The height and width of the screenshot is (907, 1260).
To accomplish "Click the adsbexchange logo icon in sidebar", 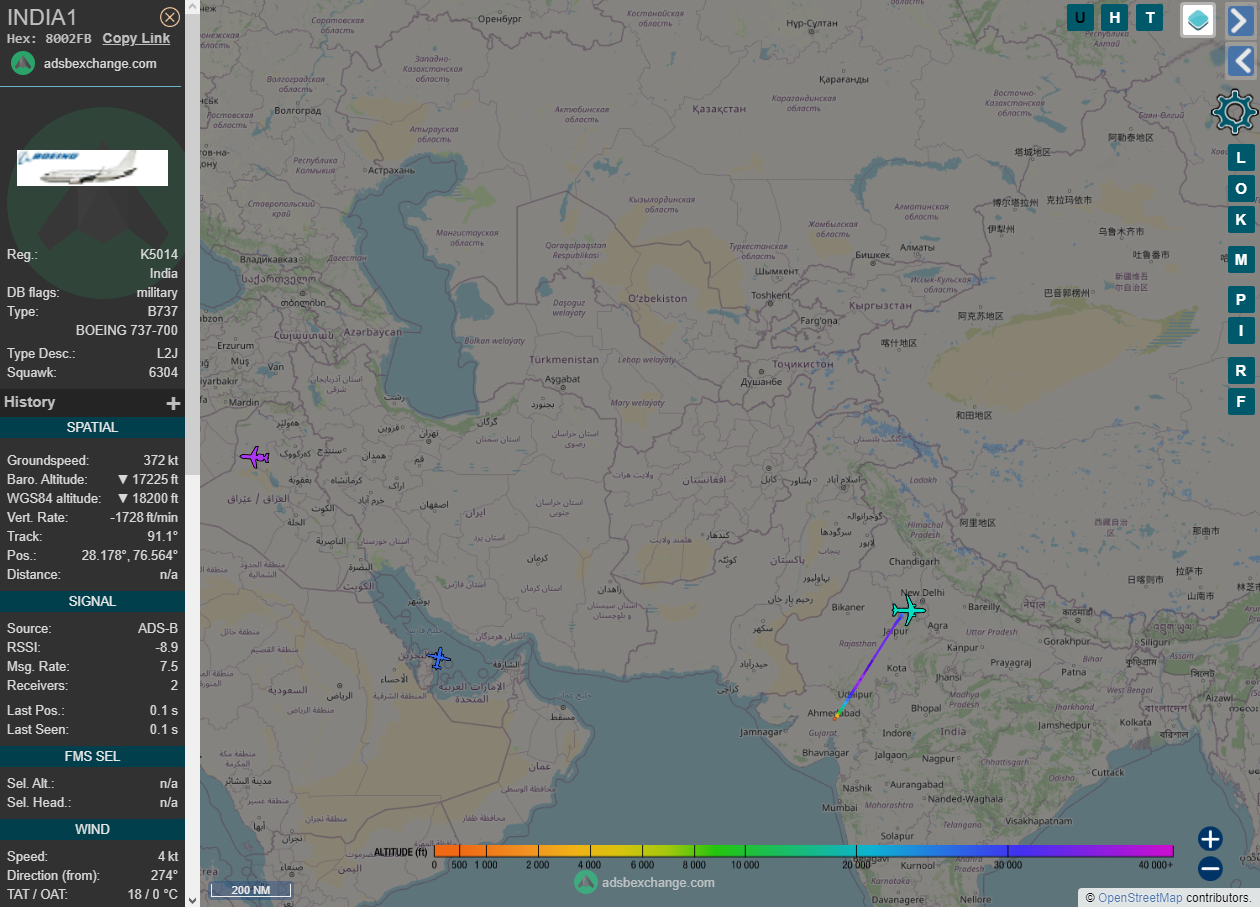I will point(24,63).
